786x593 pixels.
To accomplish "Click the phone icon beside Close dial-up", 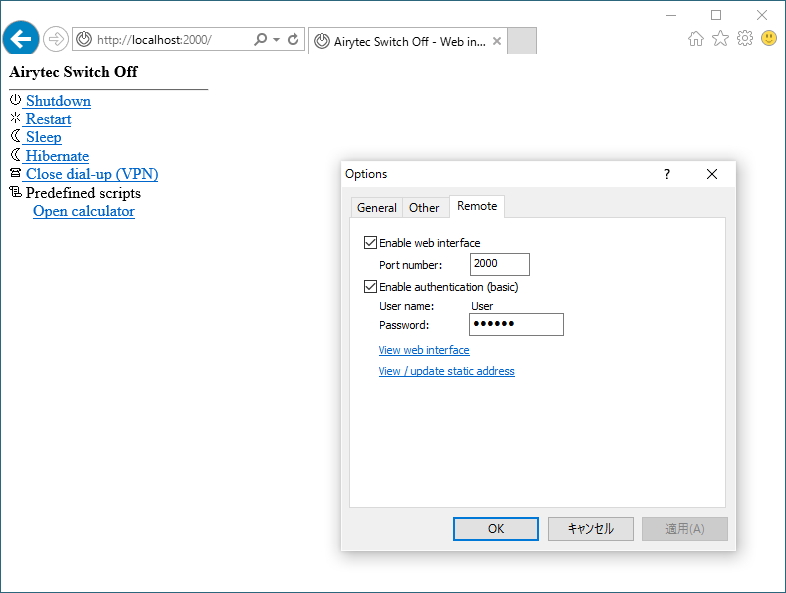I will click(16, 173).
